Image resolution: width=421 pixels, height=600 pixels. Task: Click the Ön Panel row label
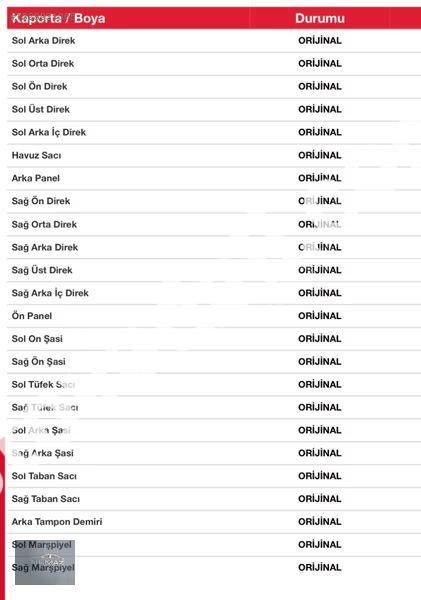[x=32, y=316]
